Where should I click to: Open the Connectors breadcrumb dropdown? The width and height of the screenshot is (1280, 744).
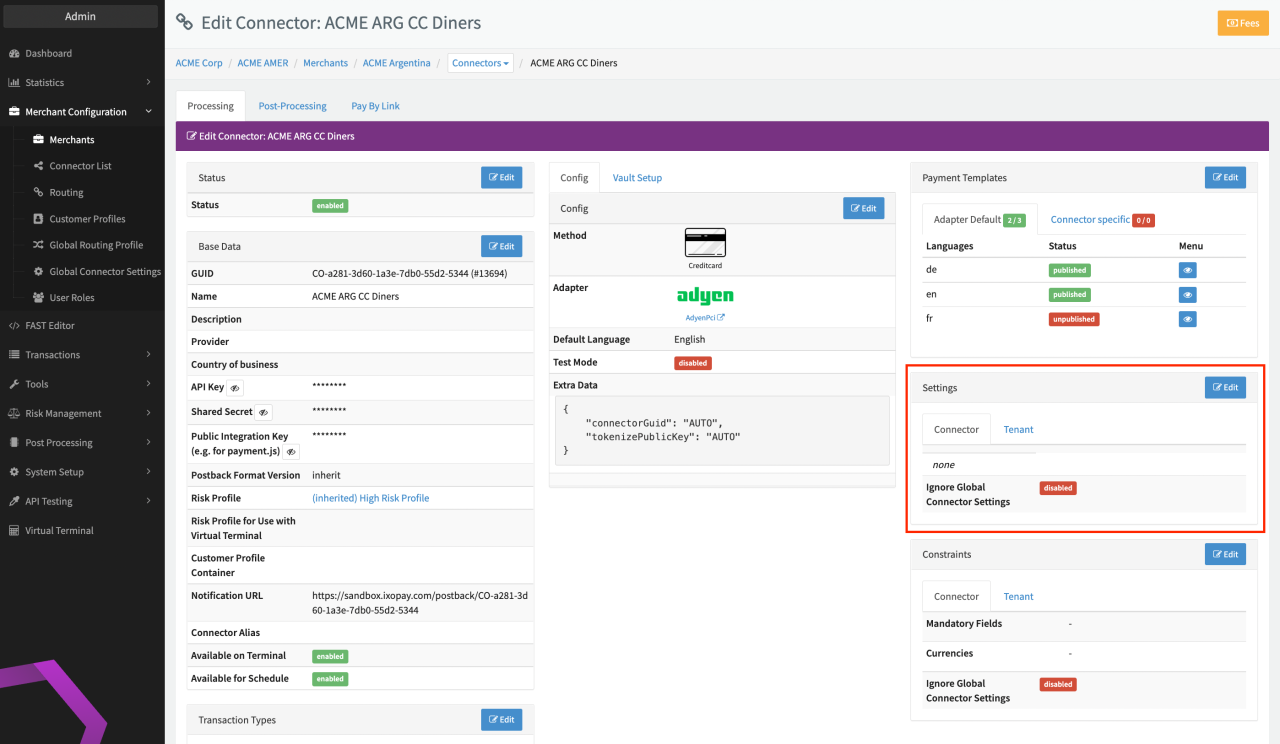[480, 63]
